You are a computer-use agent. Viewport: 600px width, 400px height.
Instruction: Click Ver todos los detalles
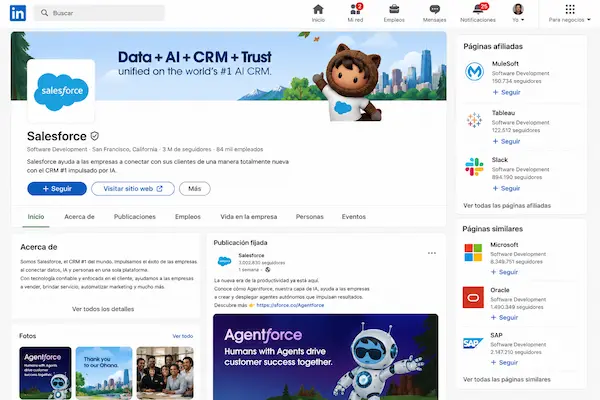click(103, 309)
